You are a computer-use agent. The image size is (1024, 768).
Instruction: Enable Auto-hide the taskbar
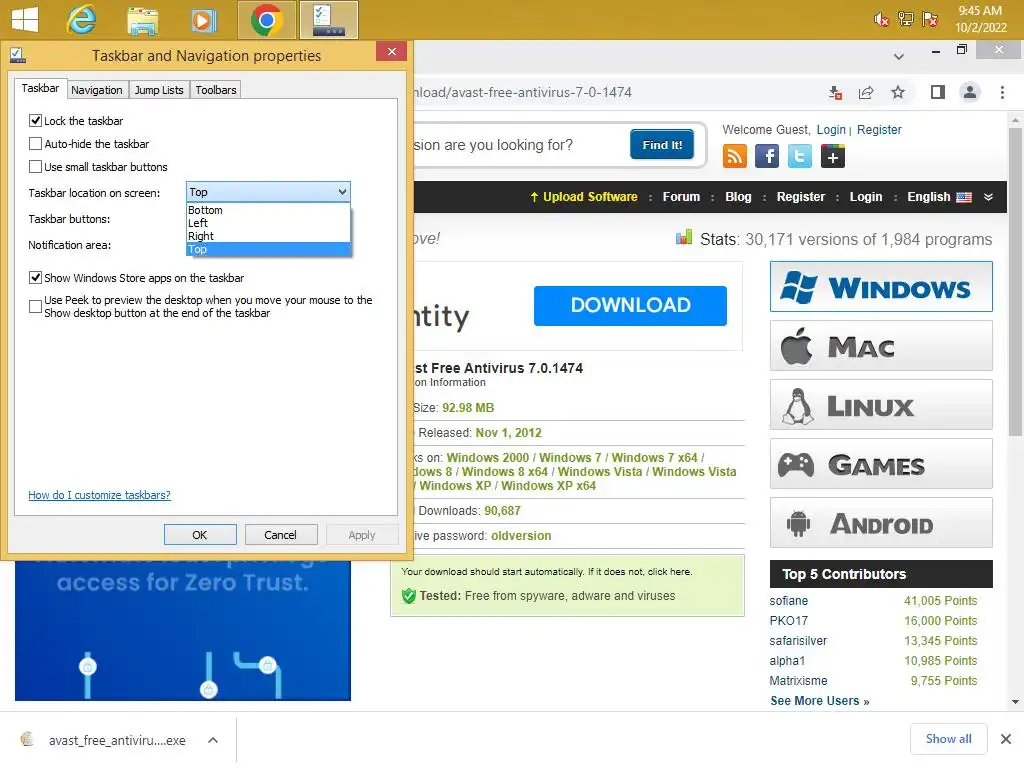click(35, 144)
